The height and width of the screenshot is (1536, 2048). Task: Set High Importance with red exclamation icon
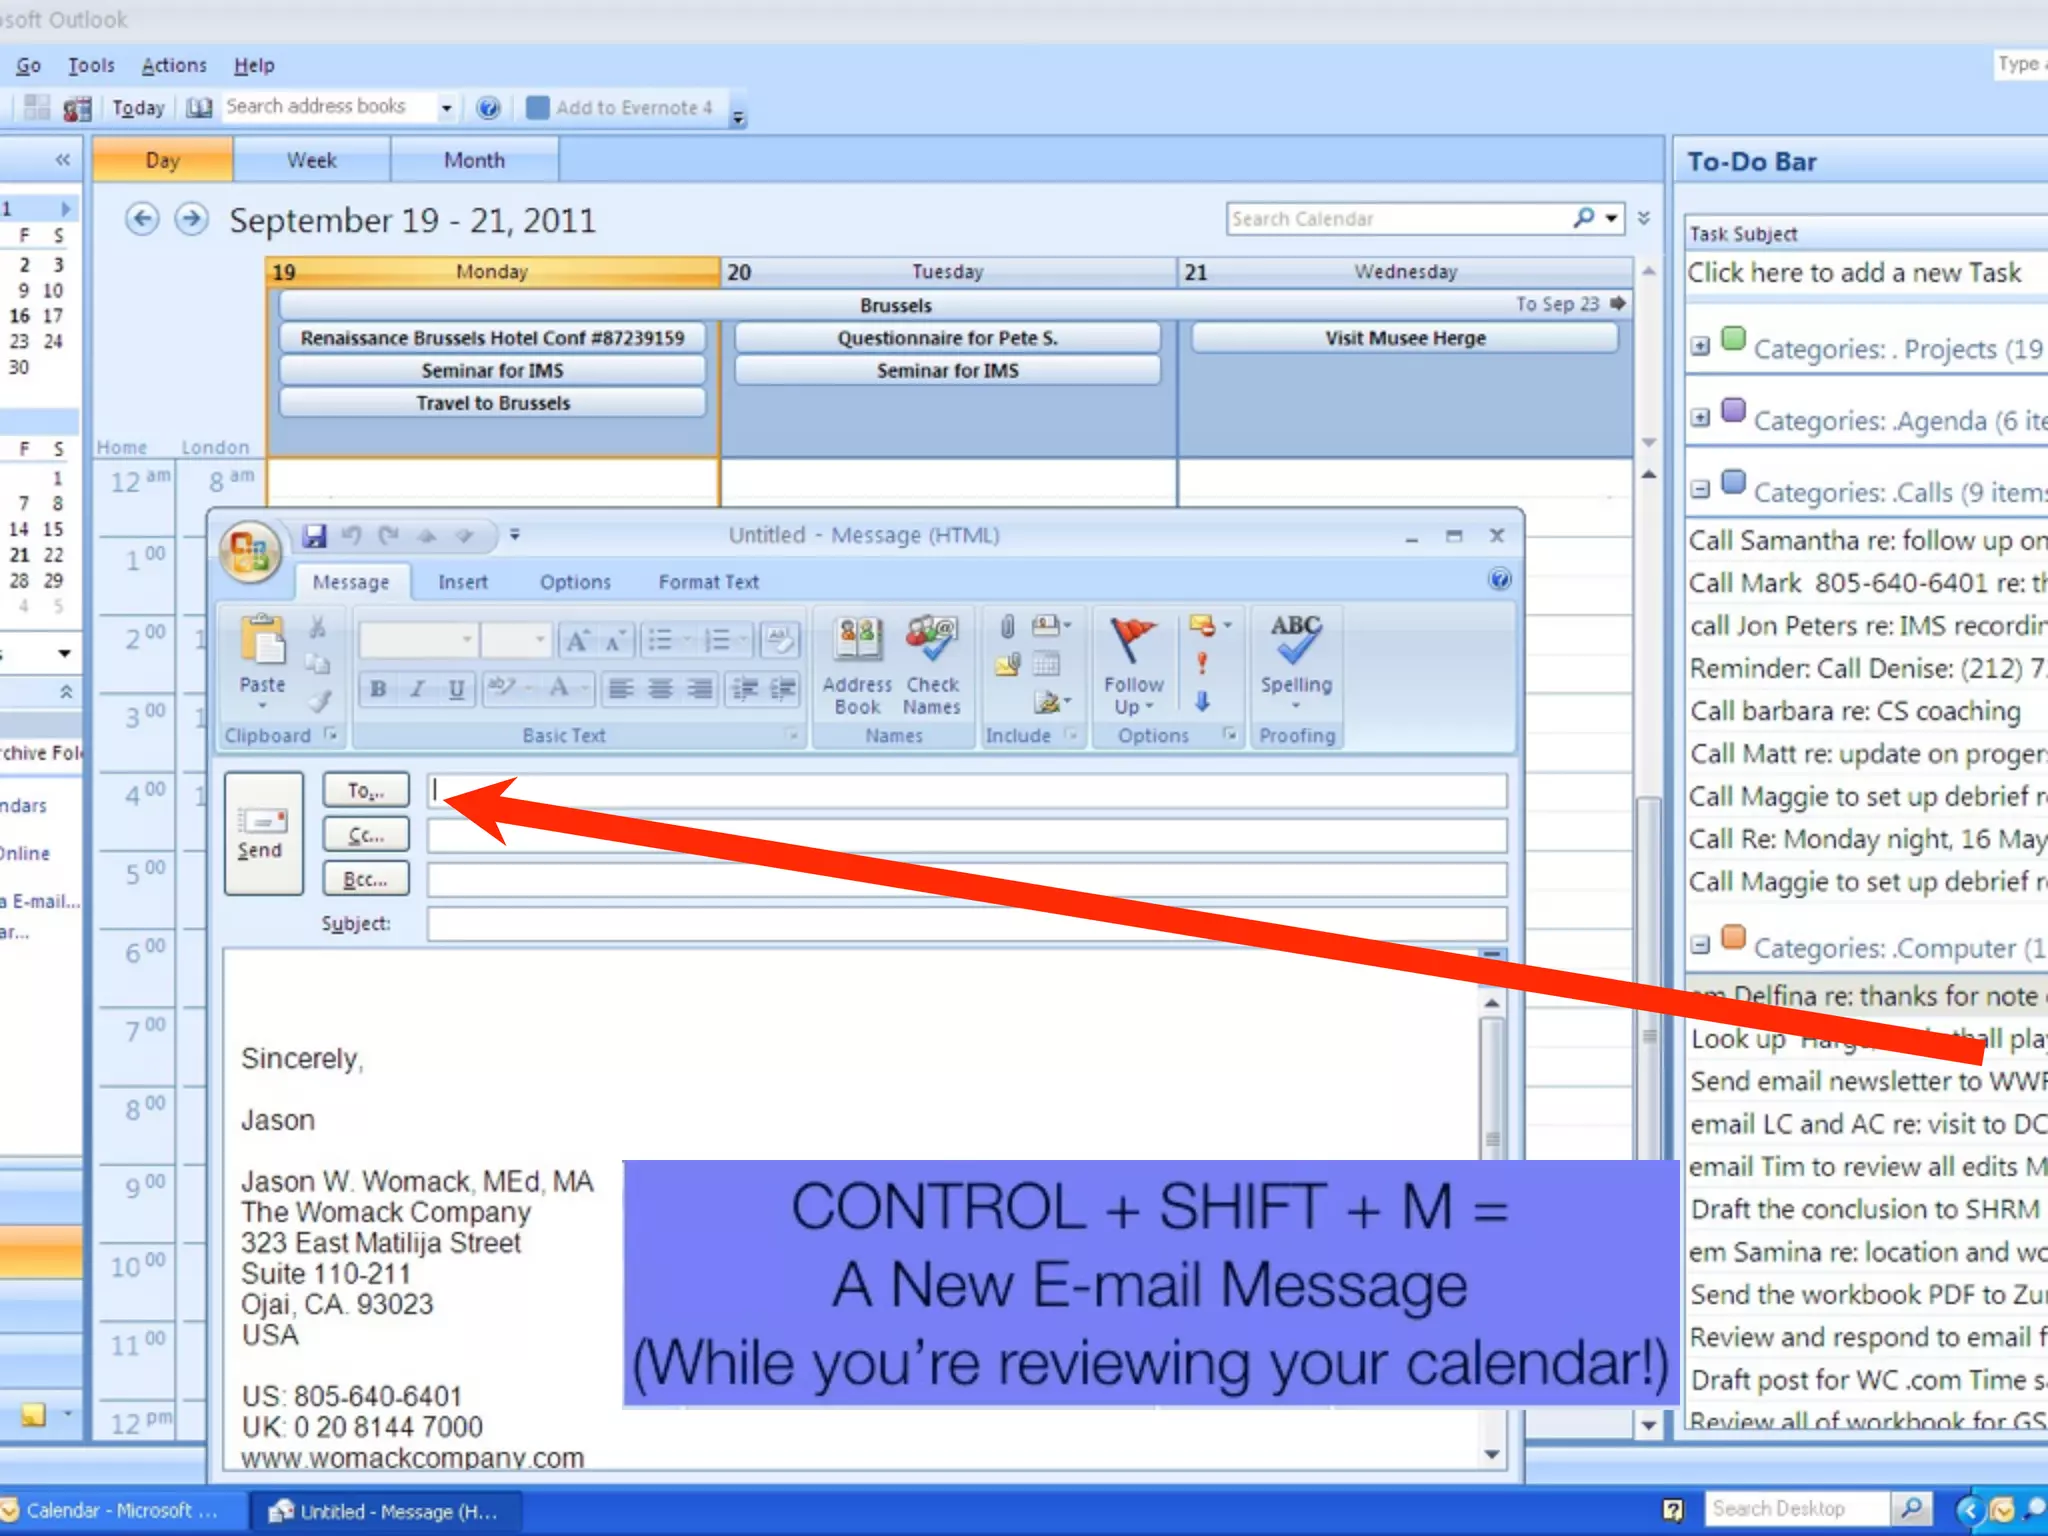[x=1202, y=663]
